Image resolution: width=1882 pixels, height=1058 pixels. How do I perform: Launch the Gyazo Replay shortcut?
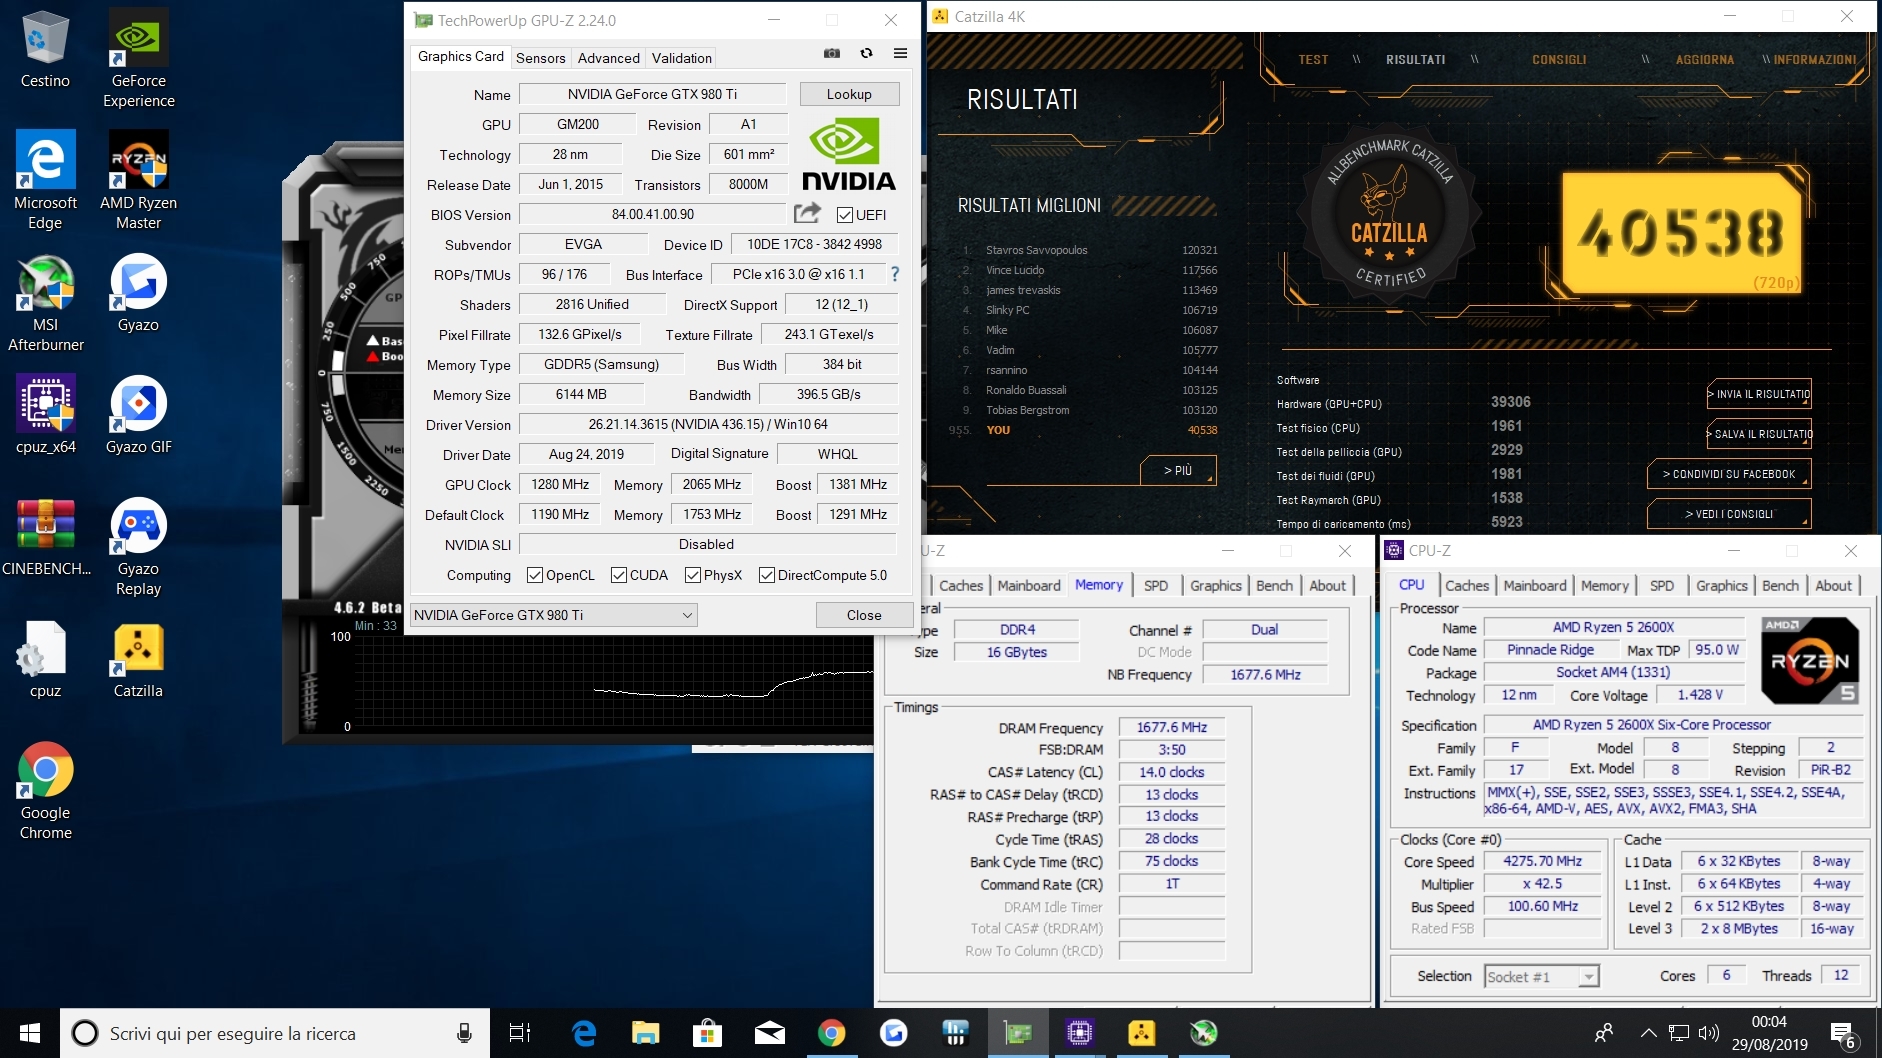[x=138, y=546]
